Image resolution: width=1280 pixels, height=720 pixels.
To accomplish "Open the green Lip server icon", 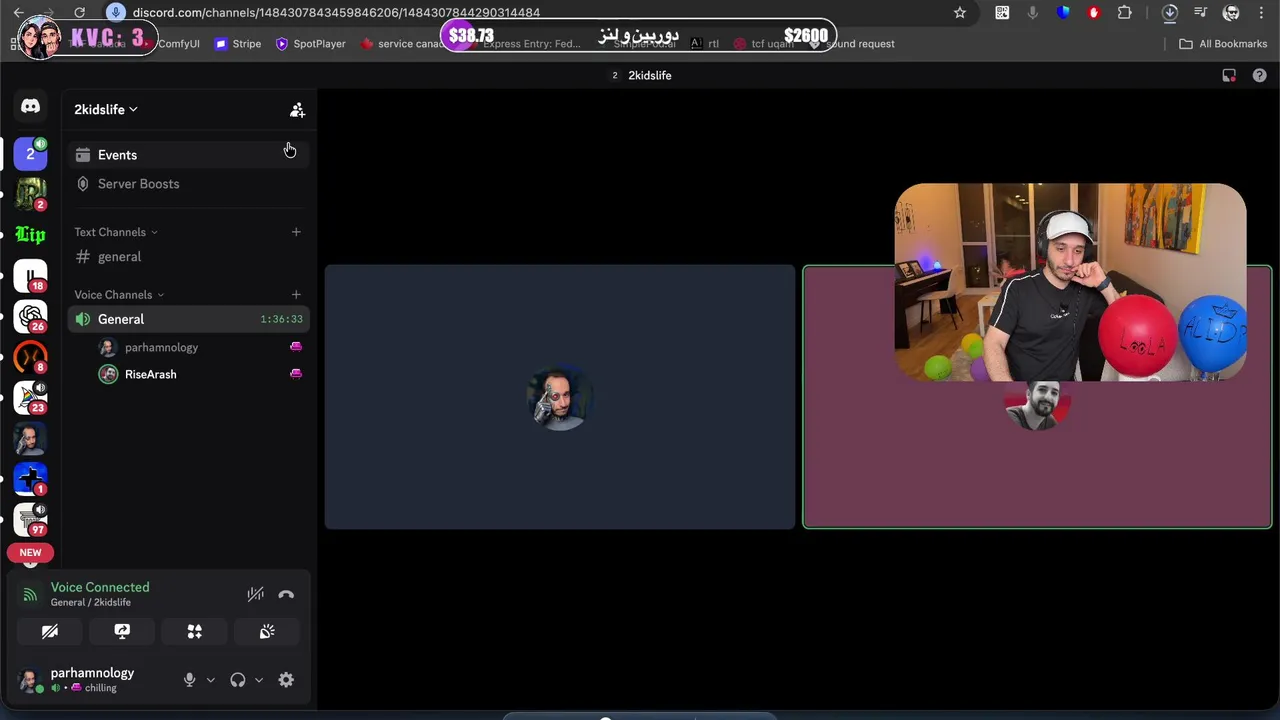I will [x=30, y=235].
